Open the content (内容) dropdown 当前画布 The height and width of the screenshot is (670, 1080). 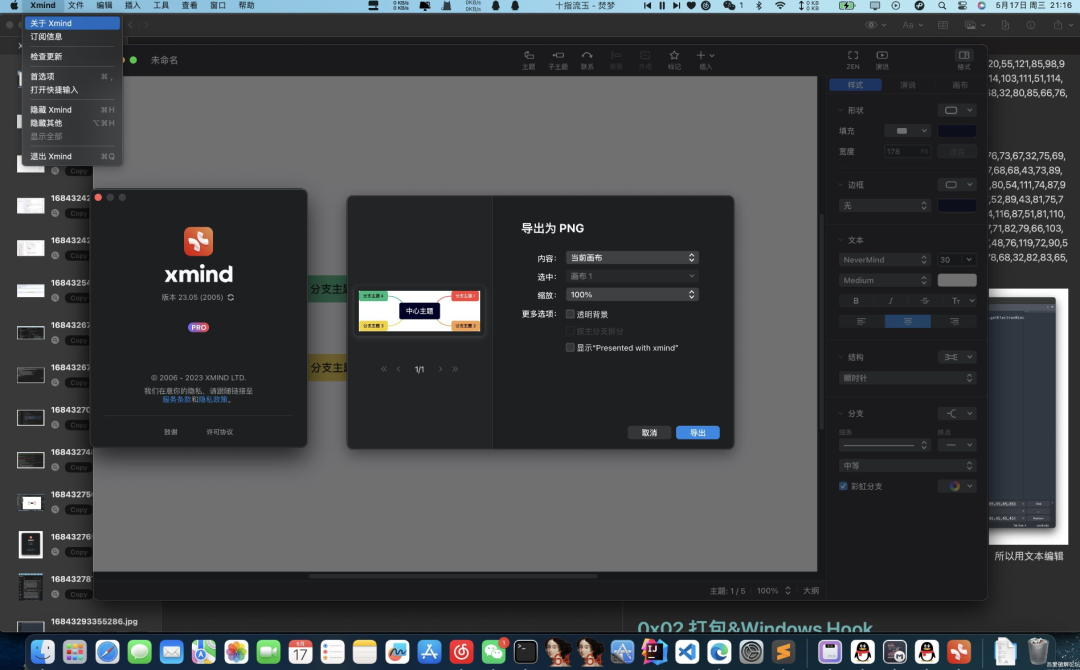632,258
